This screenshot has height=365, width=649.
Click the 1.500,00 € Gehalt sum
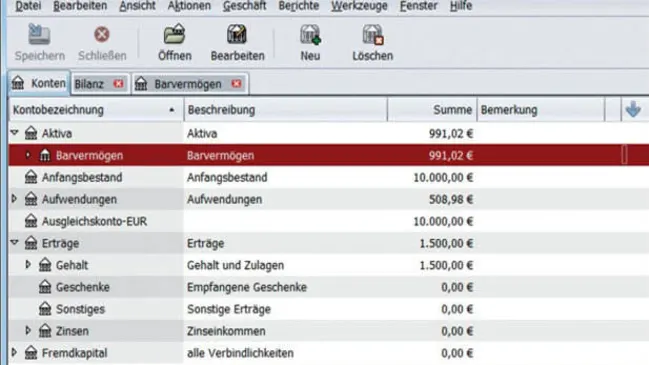point(446,265)
